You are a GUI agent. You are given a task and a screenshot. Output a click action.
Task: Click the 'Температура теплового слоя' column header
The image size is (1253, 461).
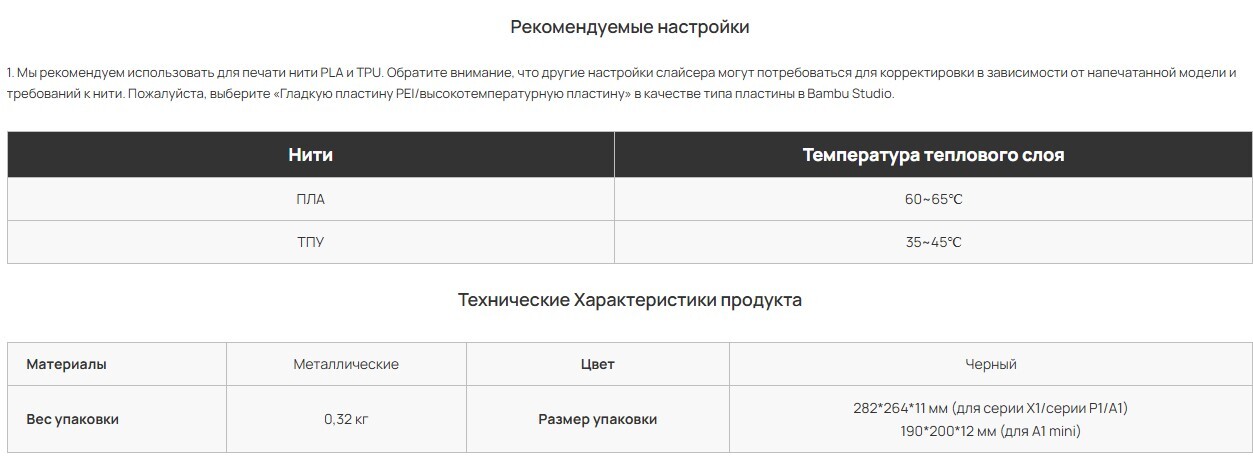[933, 155]
